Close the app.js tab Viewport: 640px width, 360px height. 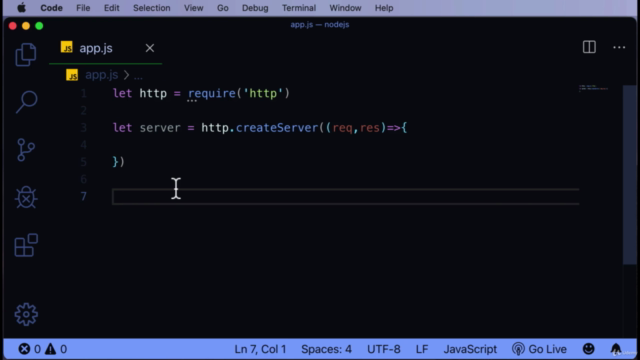point(150,48)
